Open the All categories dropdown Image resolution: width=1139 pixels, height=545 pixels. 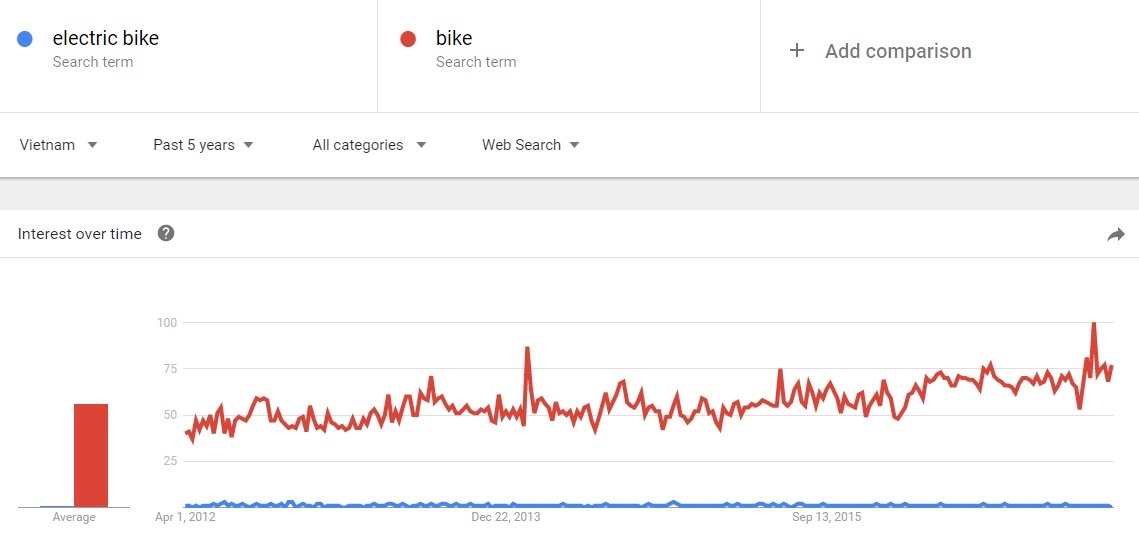pyautogui.click(x=369, y=145)
